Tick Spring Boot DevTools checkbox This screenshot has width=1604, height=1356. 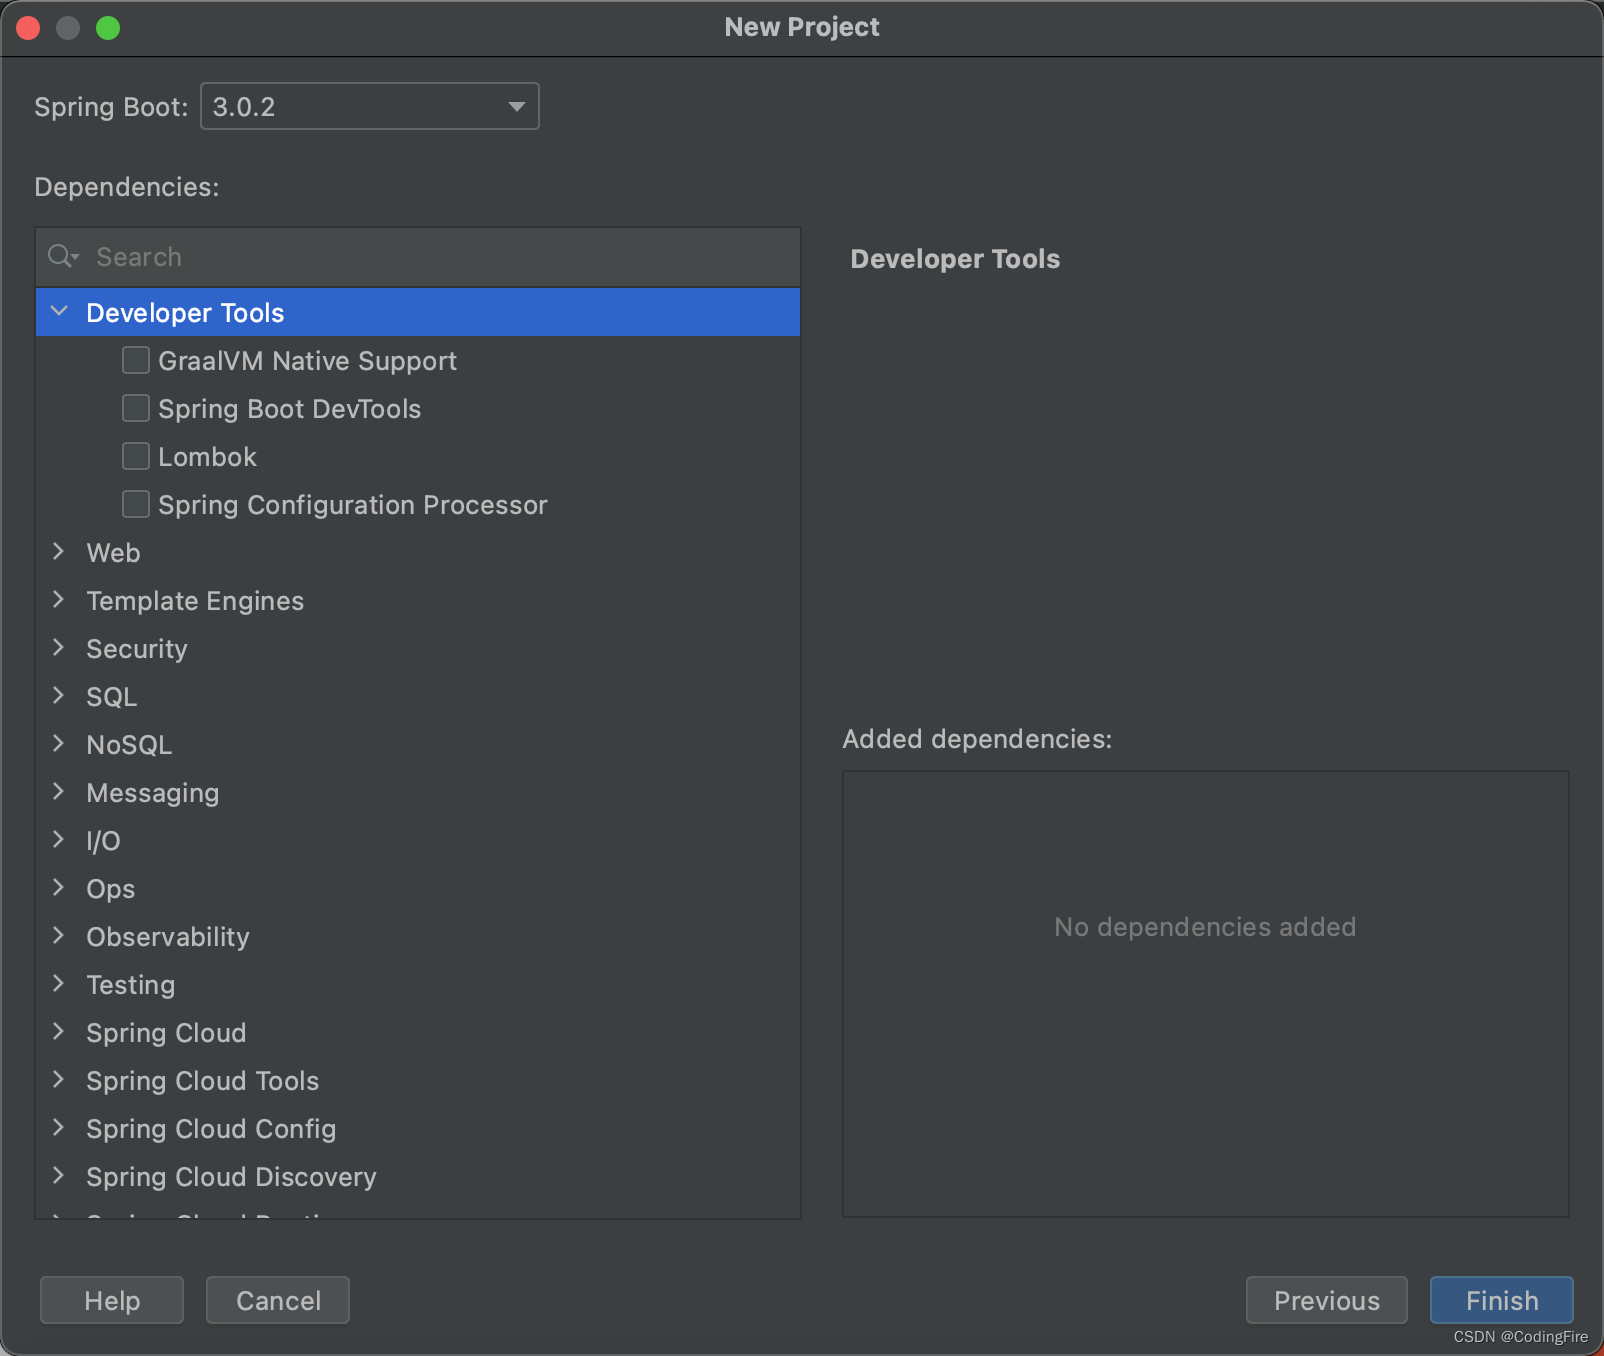pos(136,408)
